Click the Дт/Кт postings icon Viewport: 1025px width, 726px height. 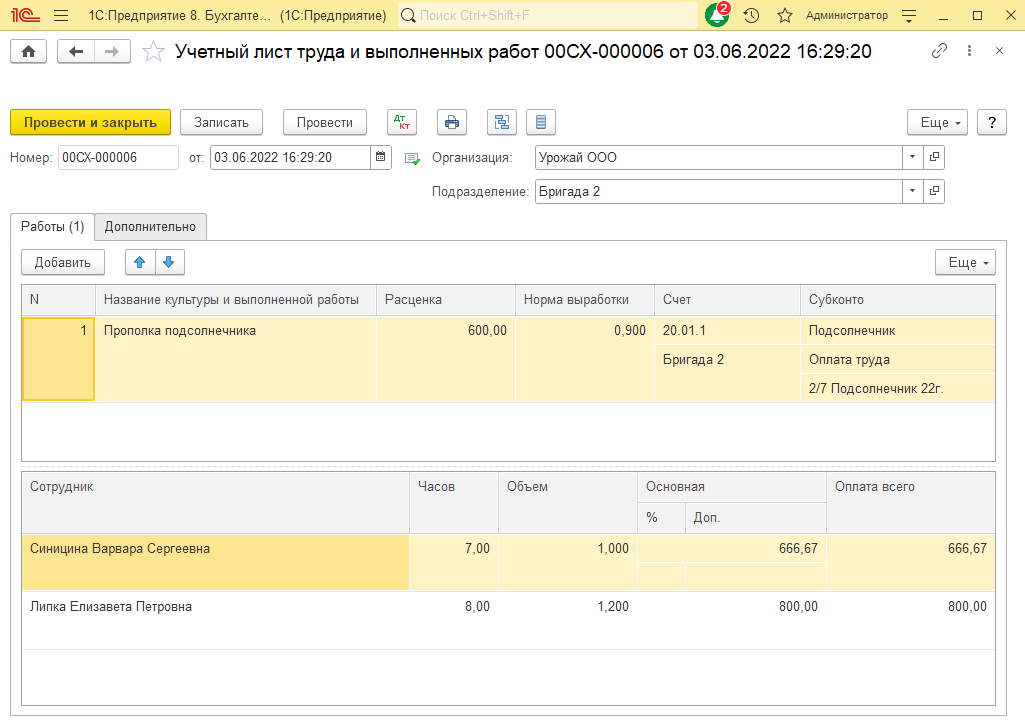coord(402,122)
